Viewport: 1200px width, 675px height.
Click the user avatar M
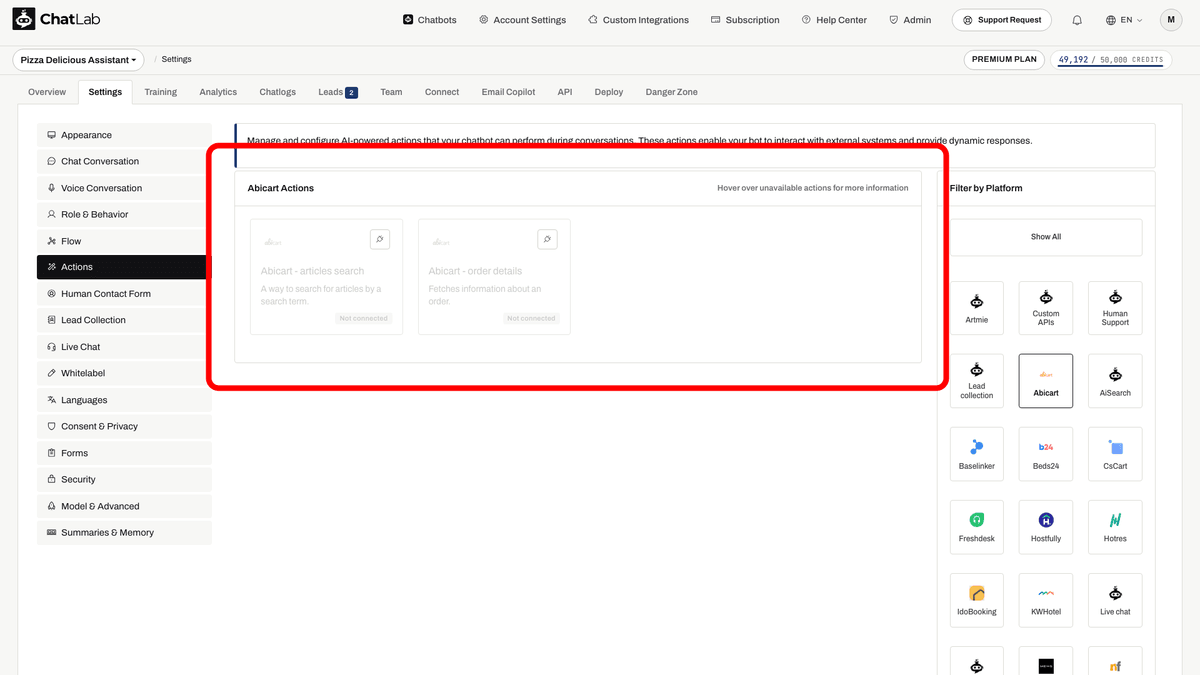click(x=1171, y=20)
